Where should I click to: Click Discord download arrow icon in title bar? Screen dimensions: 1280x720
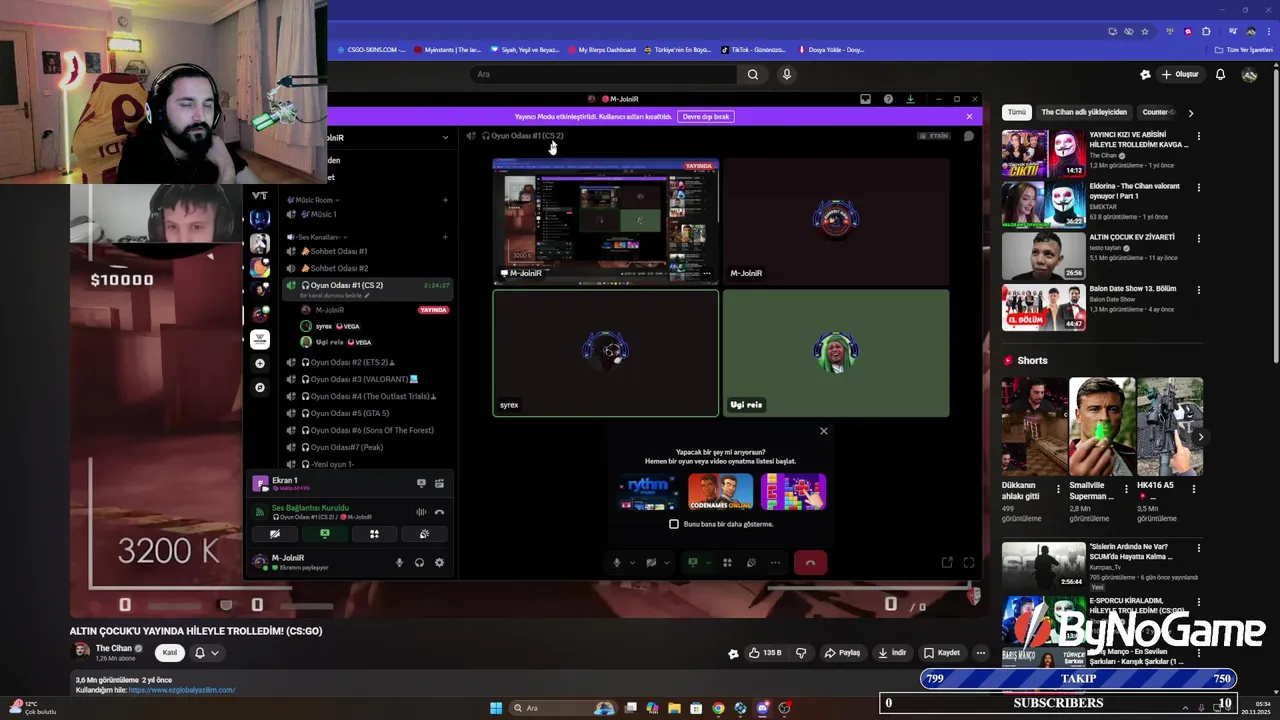tap(910, 99)
